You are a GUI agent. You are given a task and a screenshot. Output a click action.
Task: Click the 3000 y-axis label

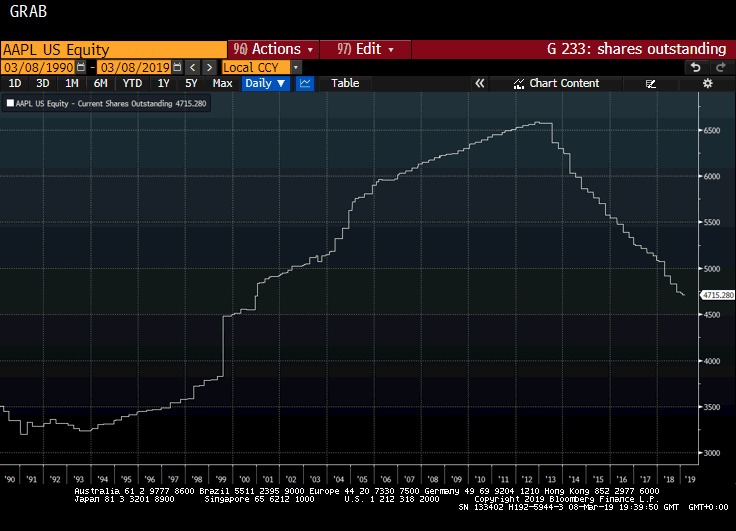tap(712, 453)
